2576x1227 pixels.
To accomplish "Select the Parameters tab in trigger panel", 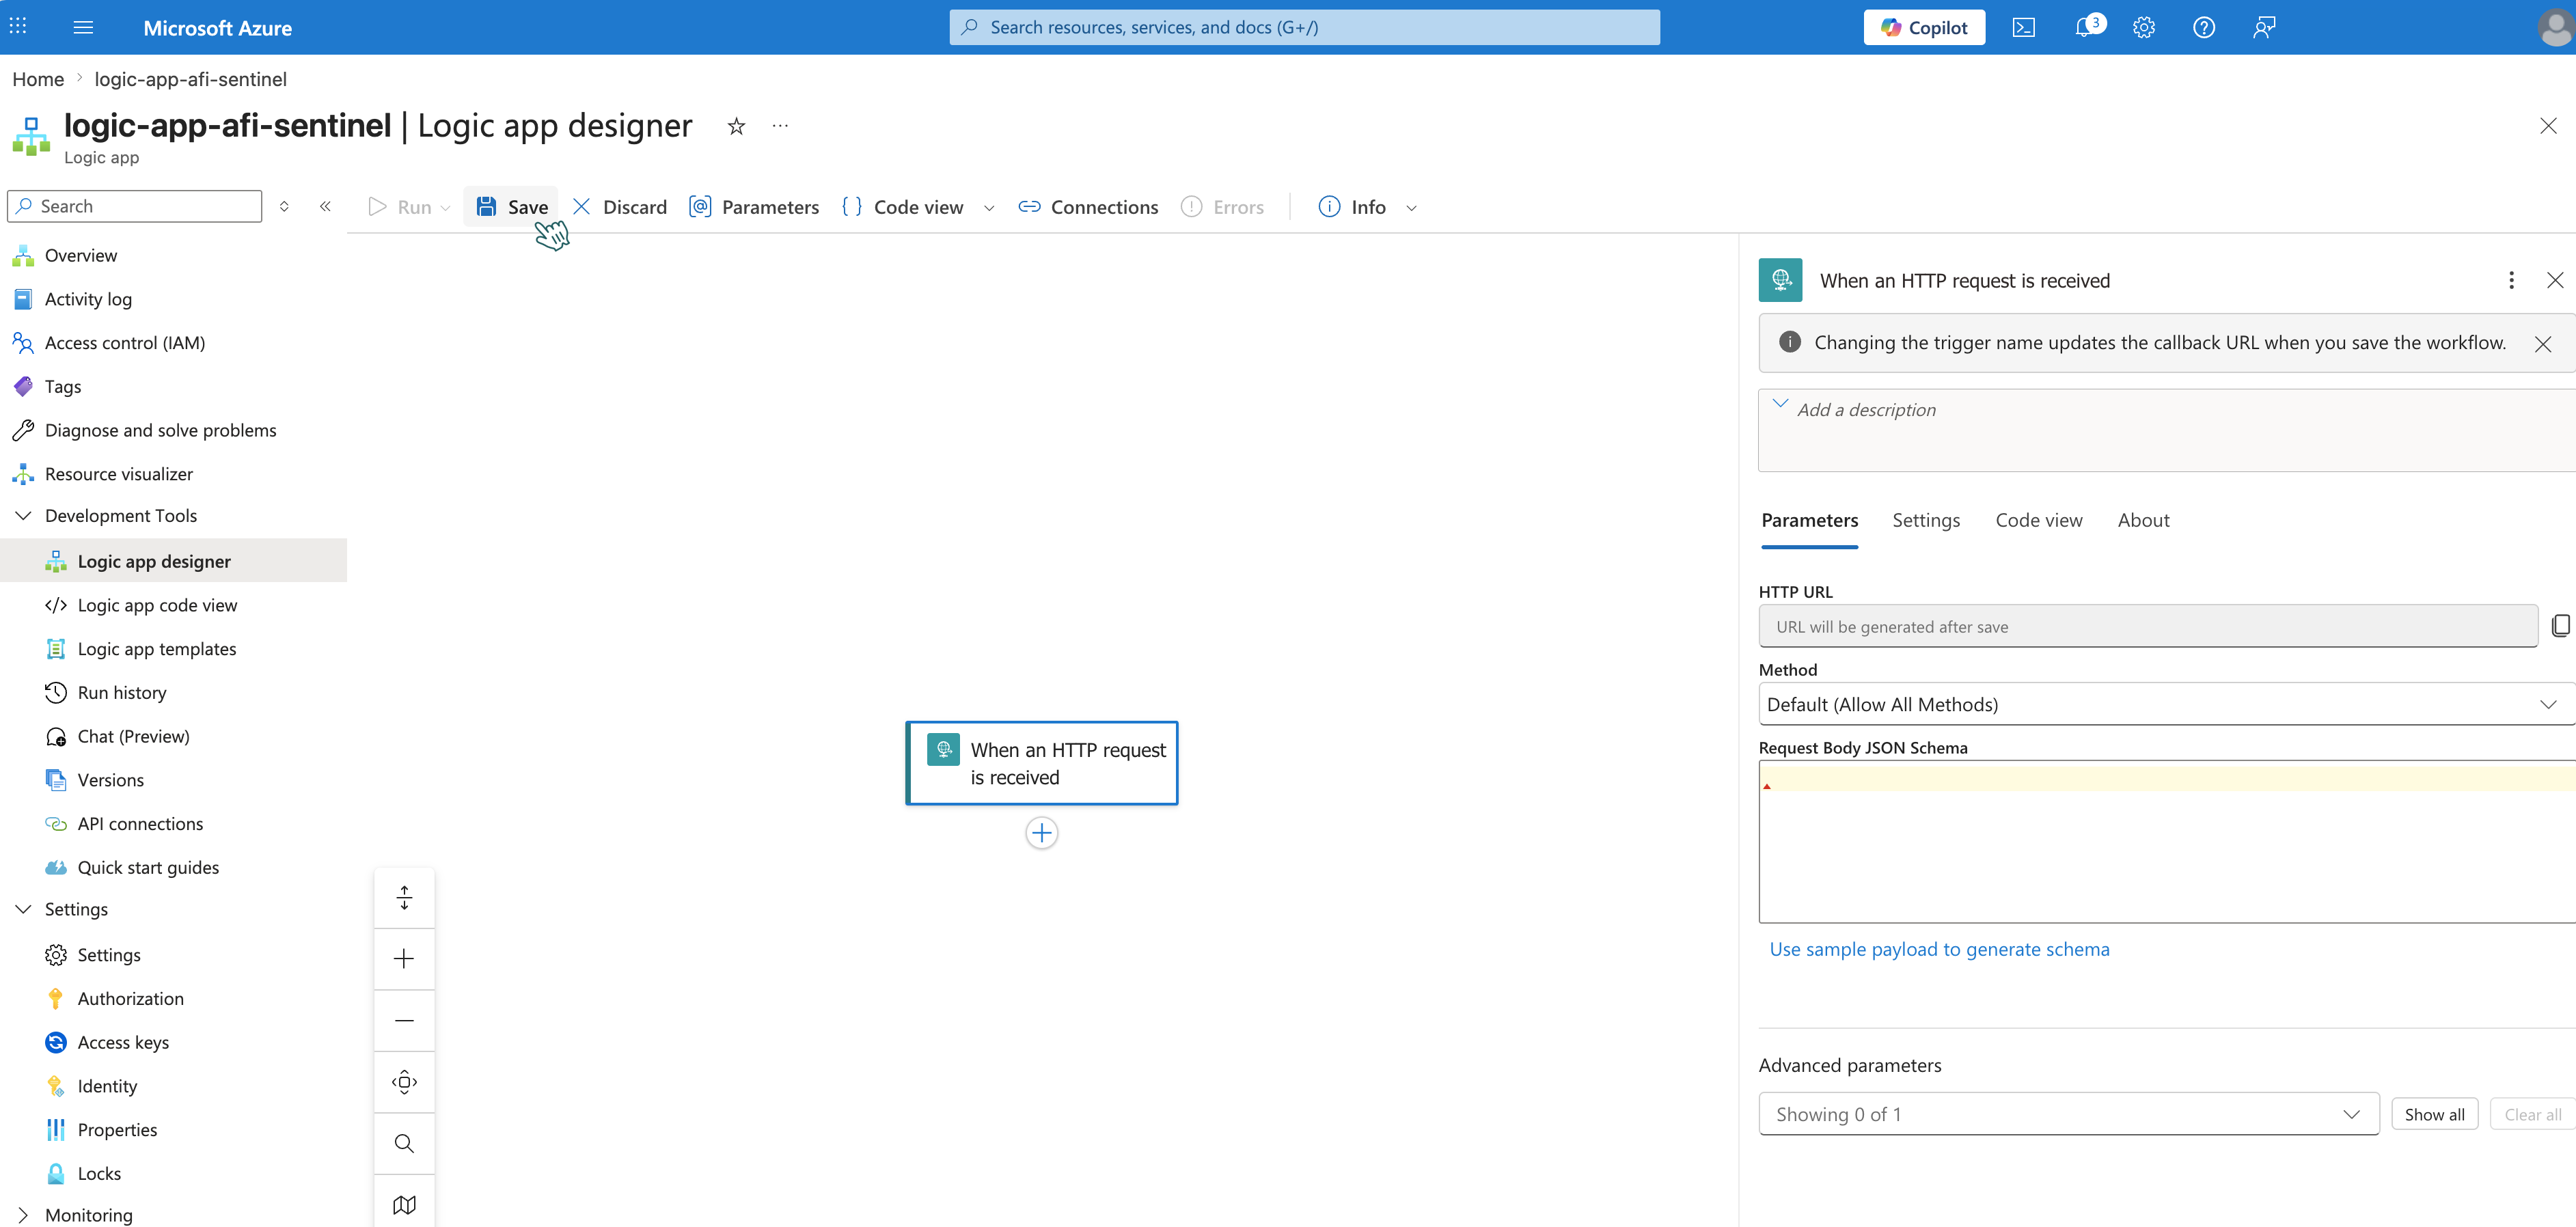I will 1809,520.
